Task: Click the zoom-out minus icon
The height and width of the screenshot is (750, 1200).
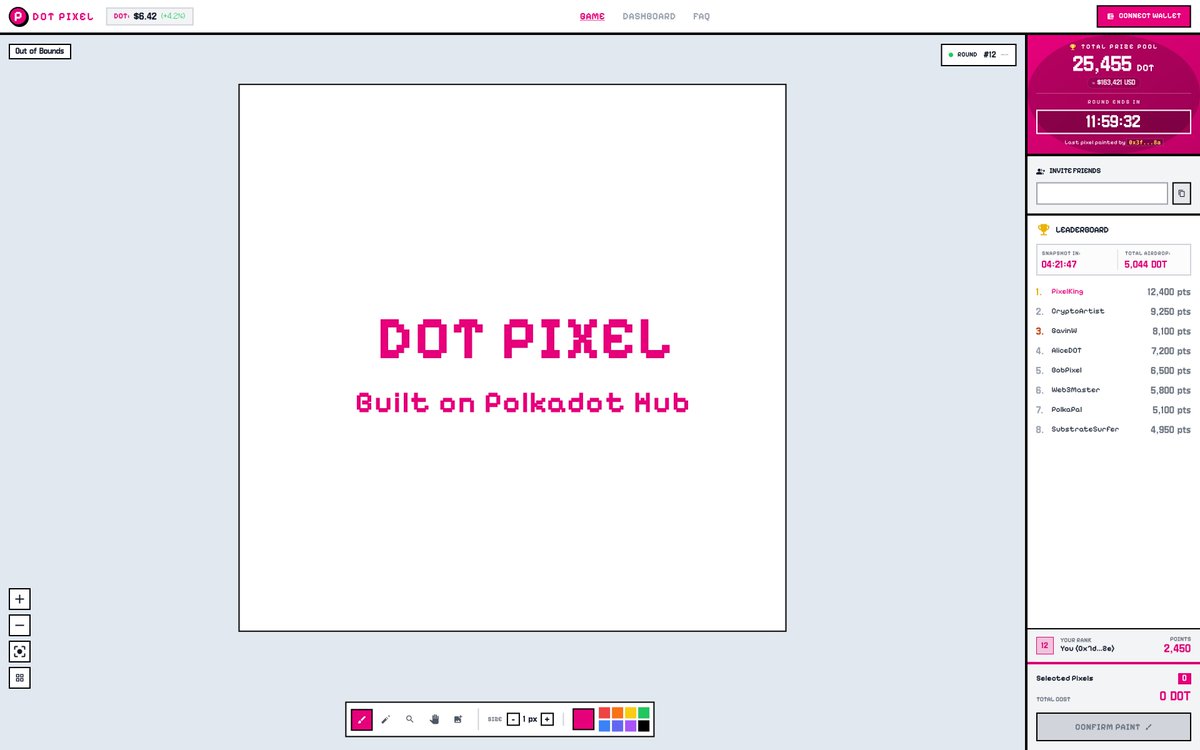Action: [19, 624]
